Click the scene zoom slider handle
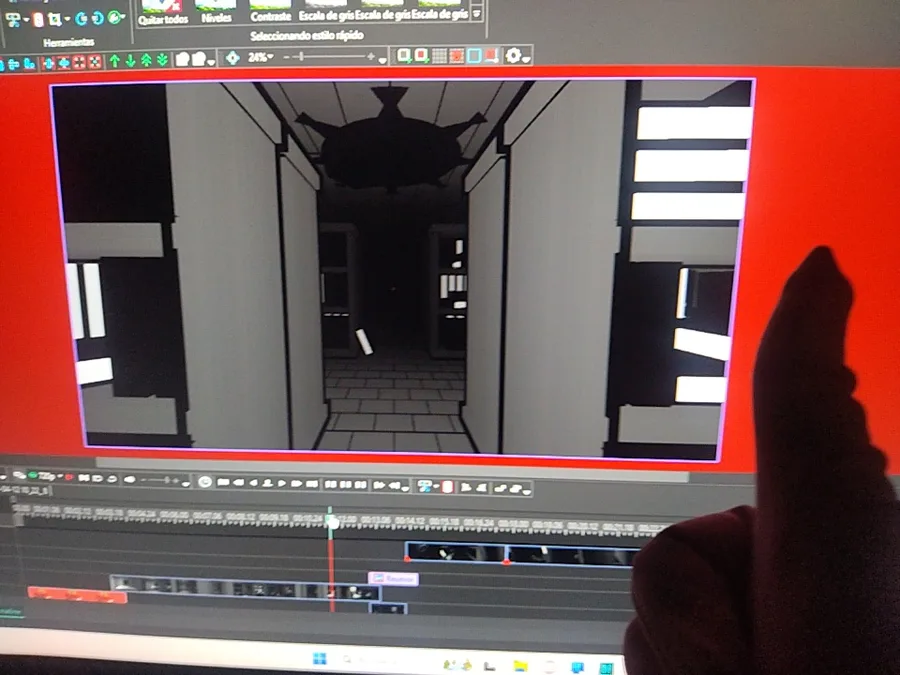Screen dimensions: 900x675 tap(302, 56)
